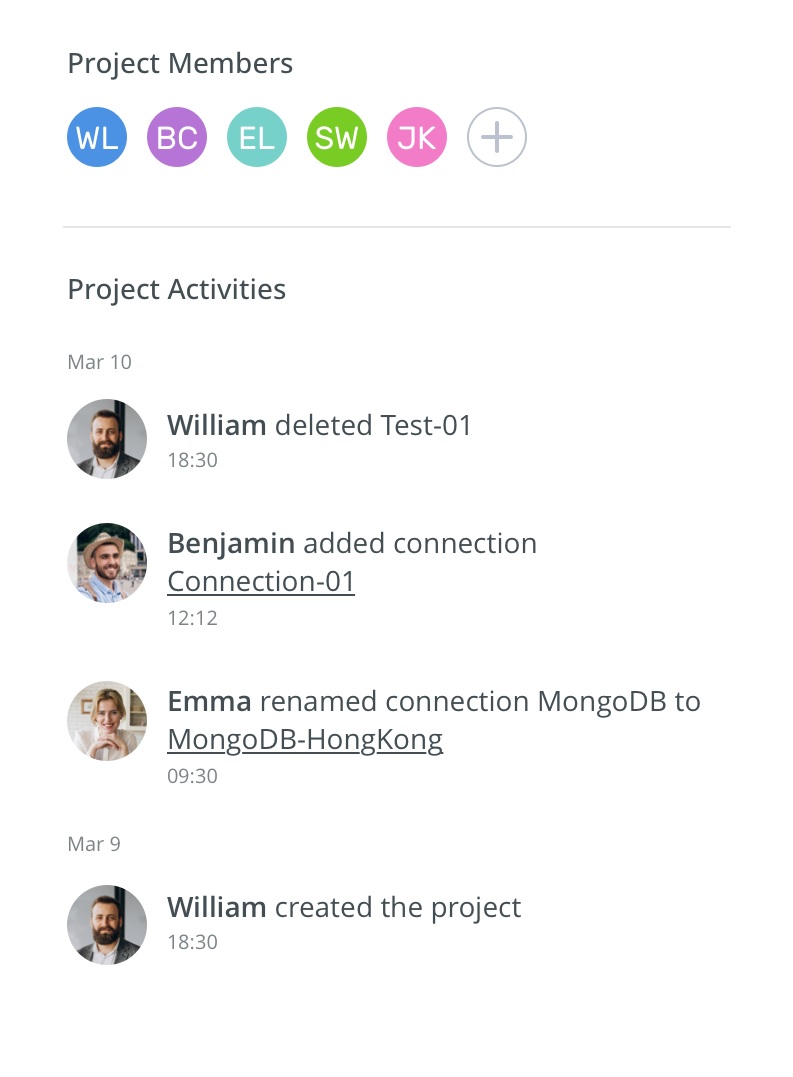Select the SW member avatar
Screen dimensions: 793x1077
[336, 137]
